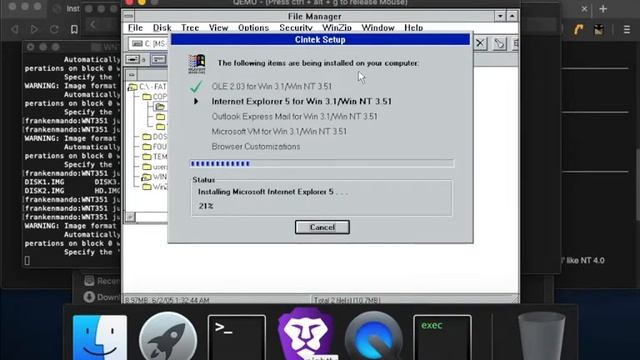Viewport: 640px width, 360px height.
Task: Open the browser hamburger menu
Action: [627, 30]
